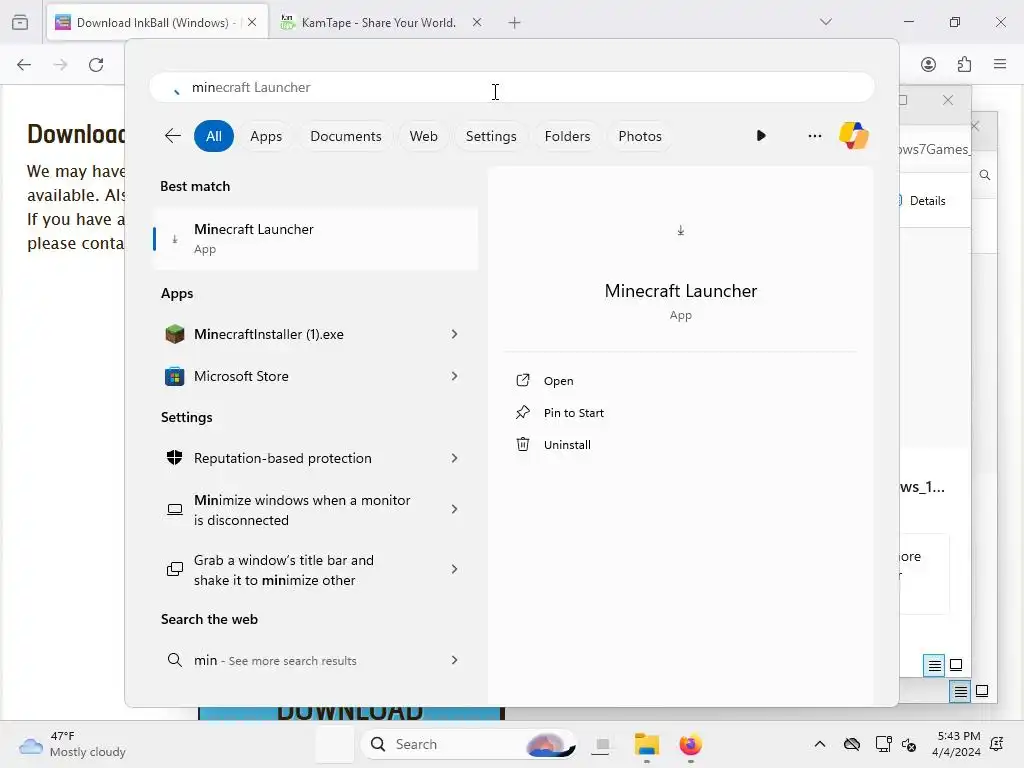Click the windows icon beside title bar shake setting

[174, 569]
